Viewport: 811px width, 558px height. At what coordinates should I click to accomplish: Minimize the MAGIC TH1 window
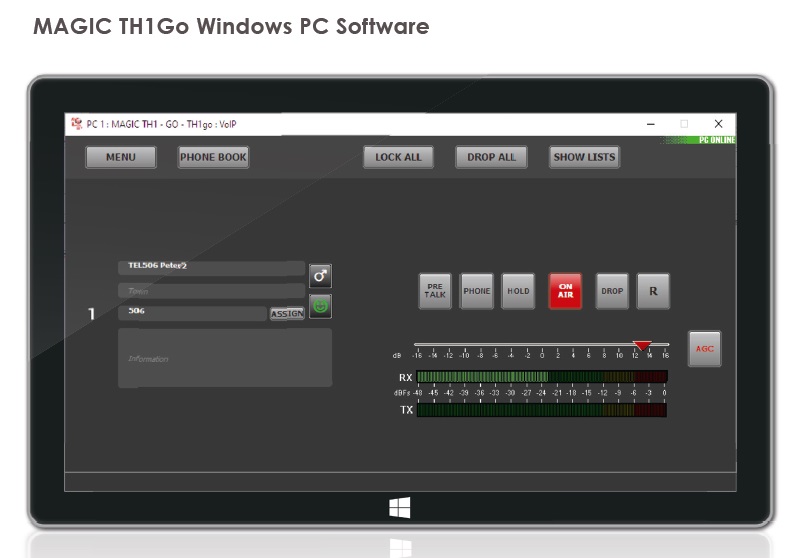coord(651,124)
